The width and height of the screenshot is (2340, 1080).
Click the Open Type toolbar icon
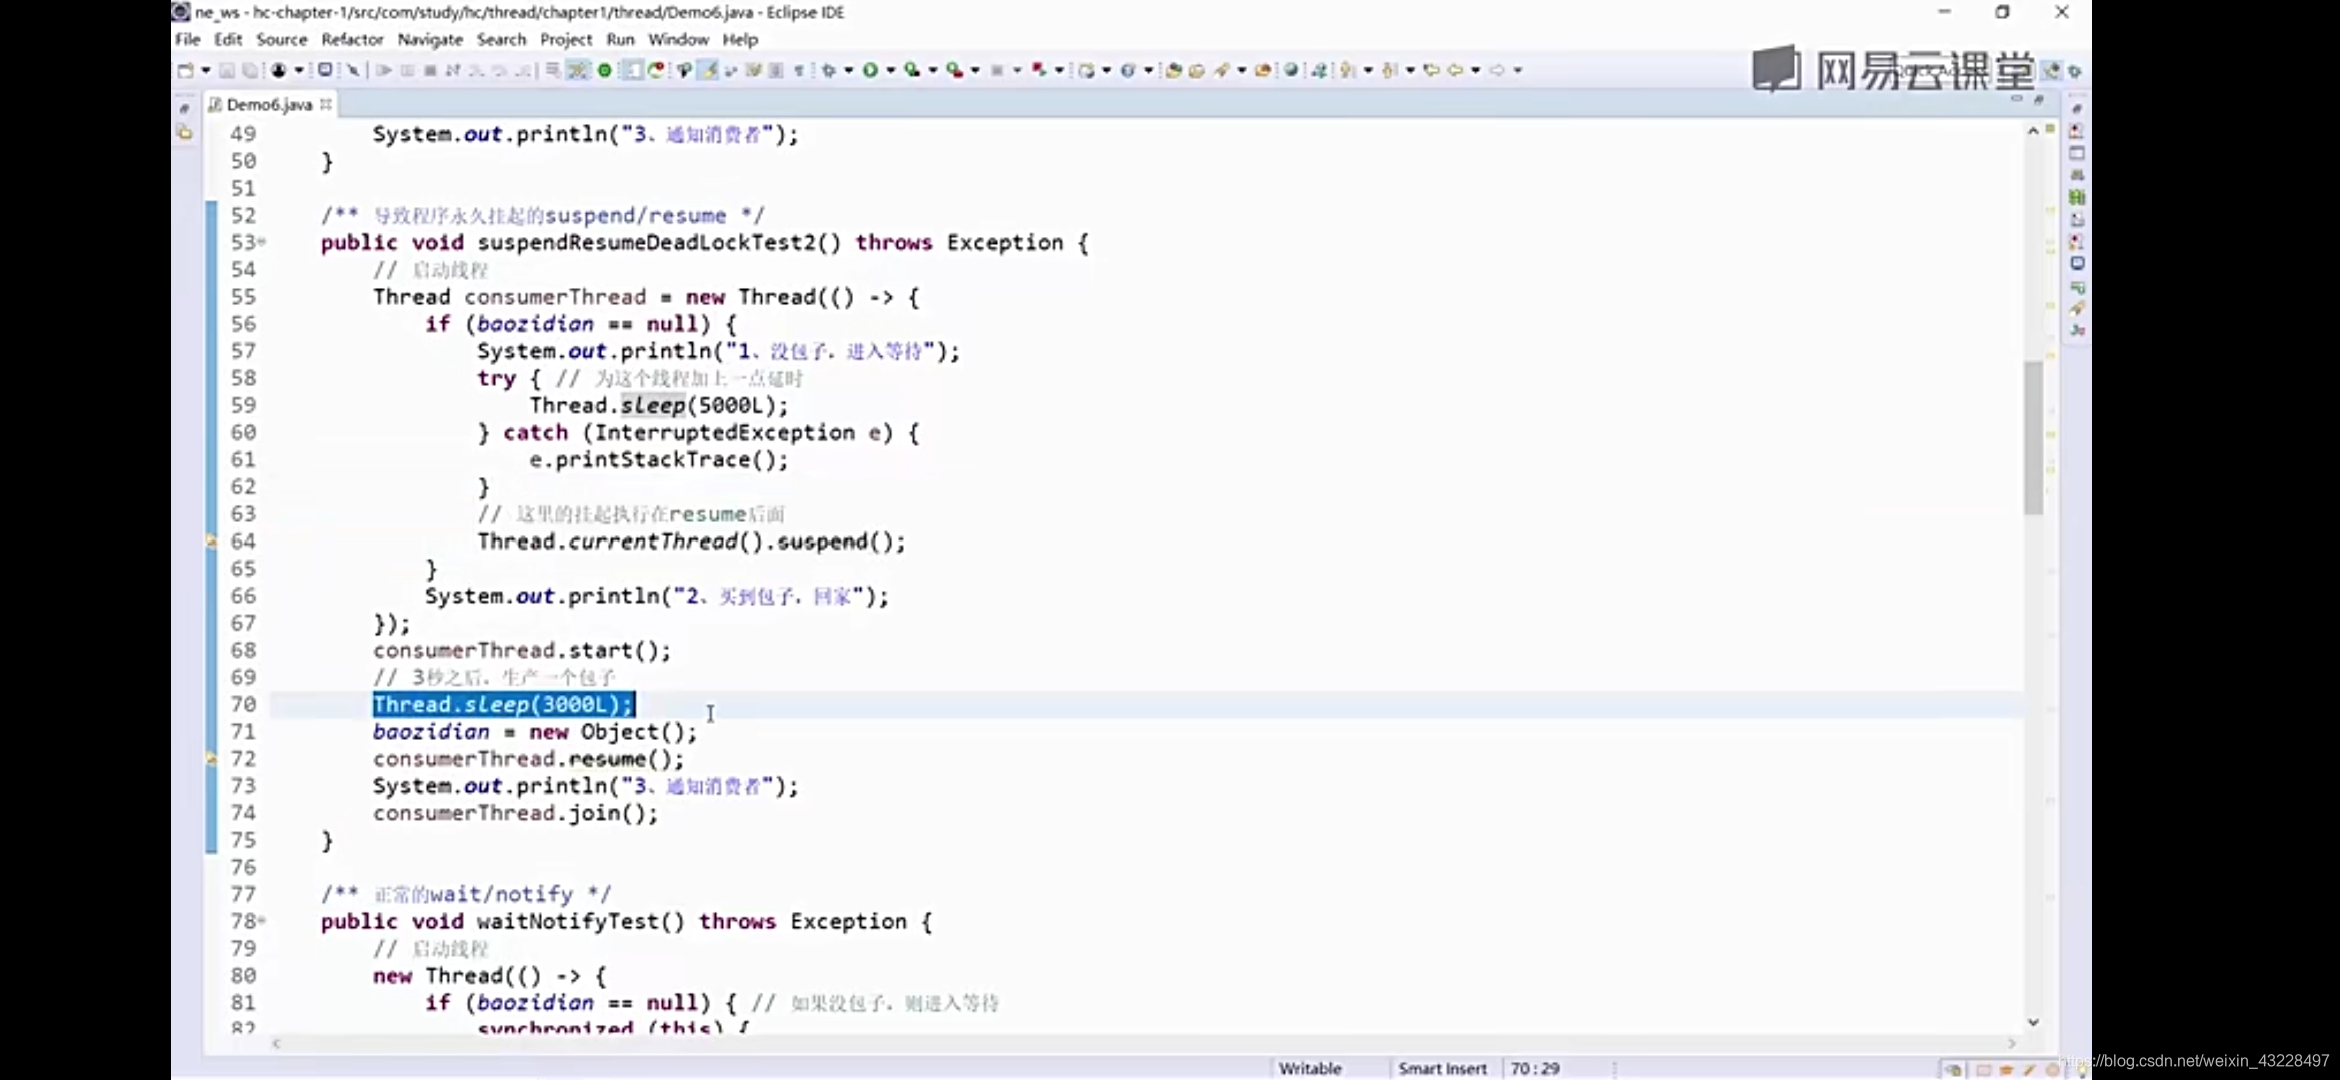1173,70
